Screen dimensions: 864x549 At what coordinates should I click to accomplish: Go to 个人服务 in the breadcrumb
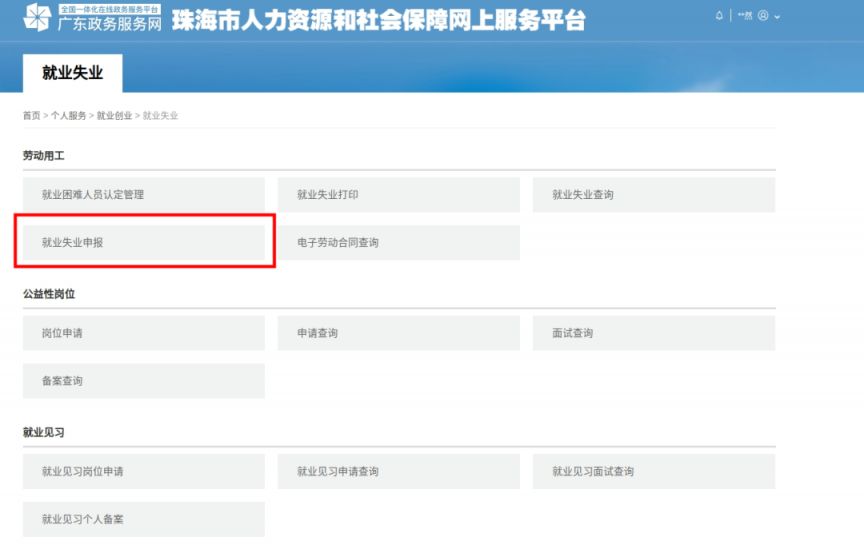(x=68, y=115)
